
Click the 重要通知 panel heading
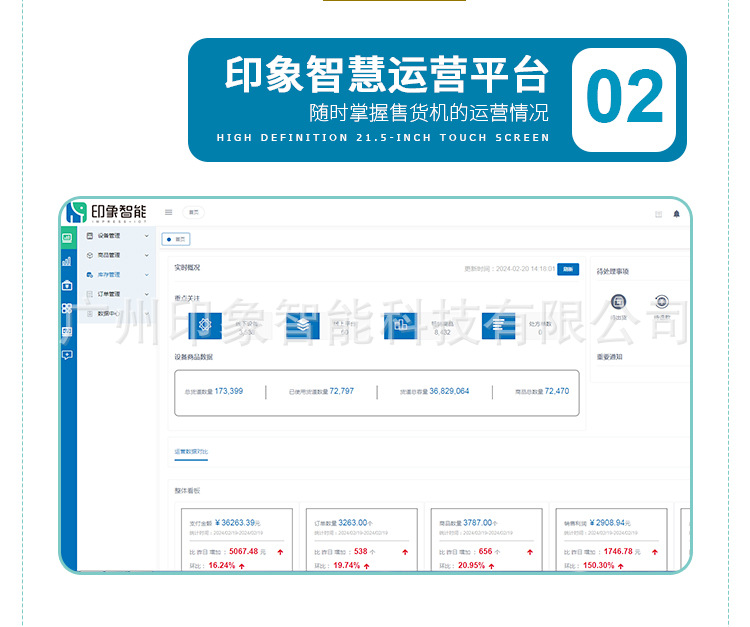pos(609,357)
